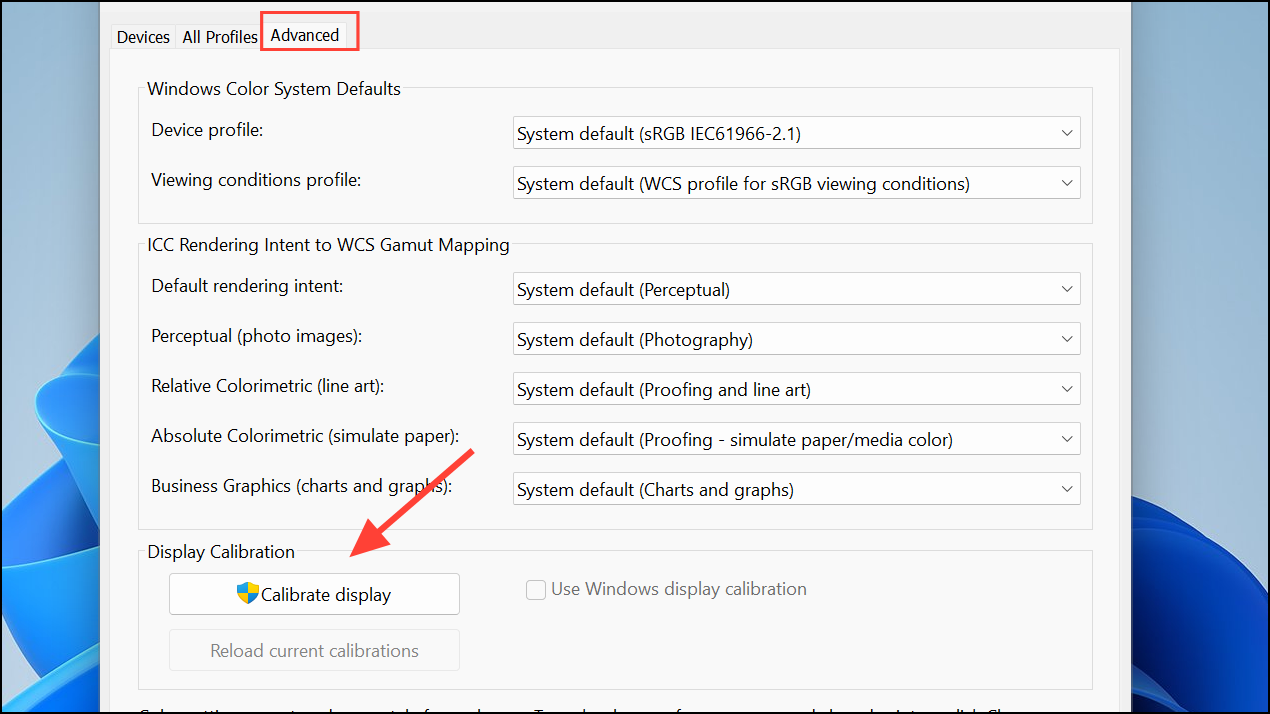This screenshot has height=714, width=1270.
Task: Click the Calibrate display button
Action: coord(314,594)
